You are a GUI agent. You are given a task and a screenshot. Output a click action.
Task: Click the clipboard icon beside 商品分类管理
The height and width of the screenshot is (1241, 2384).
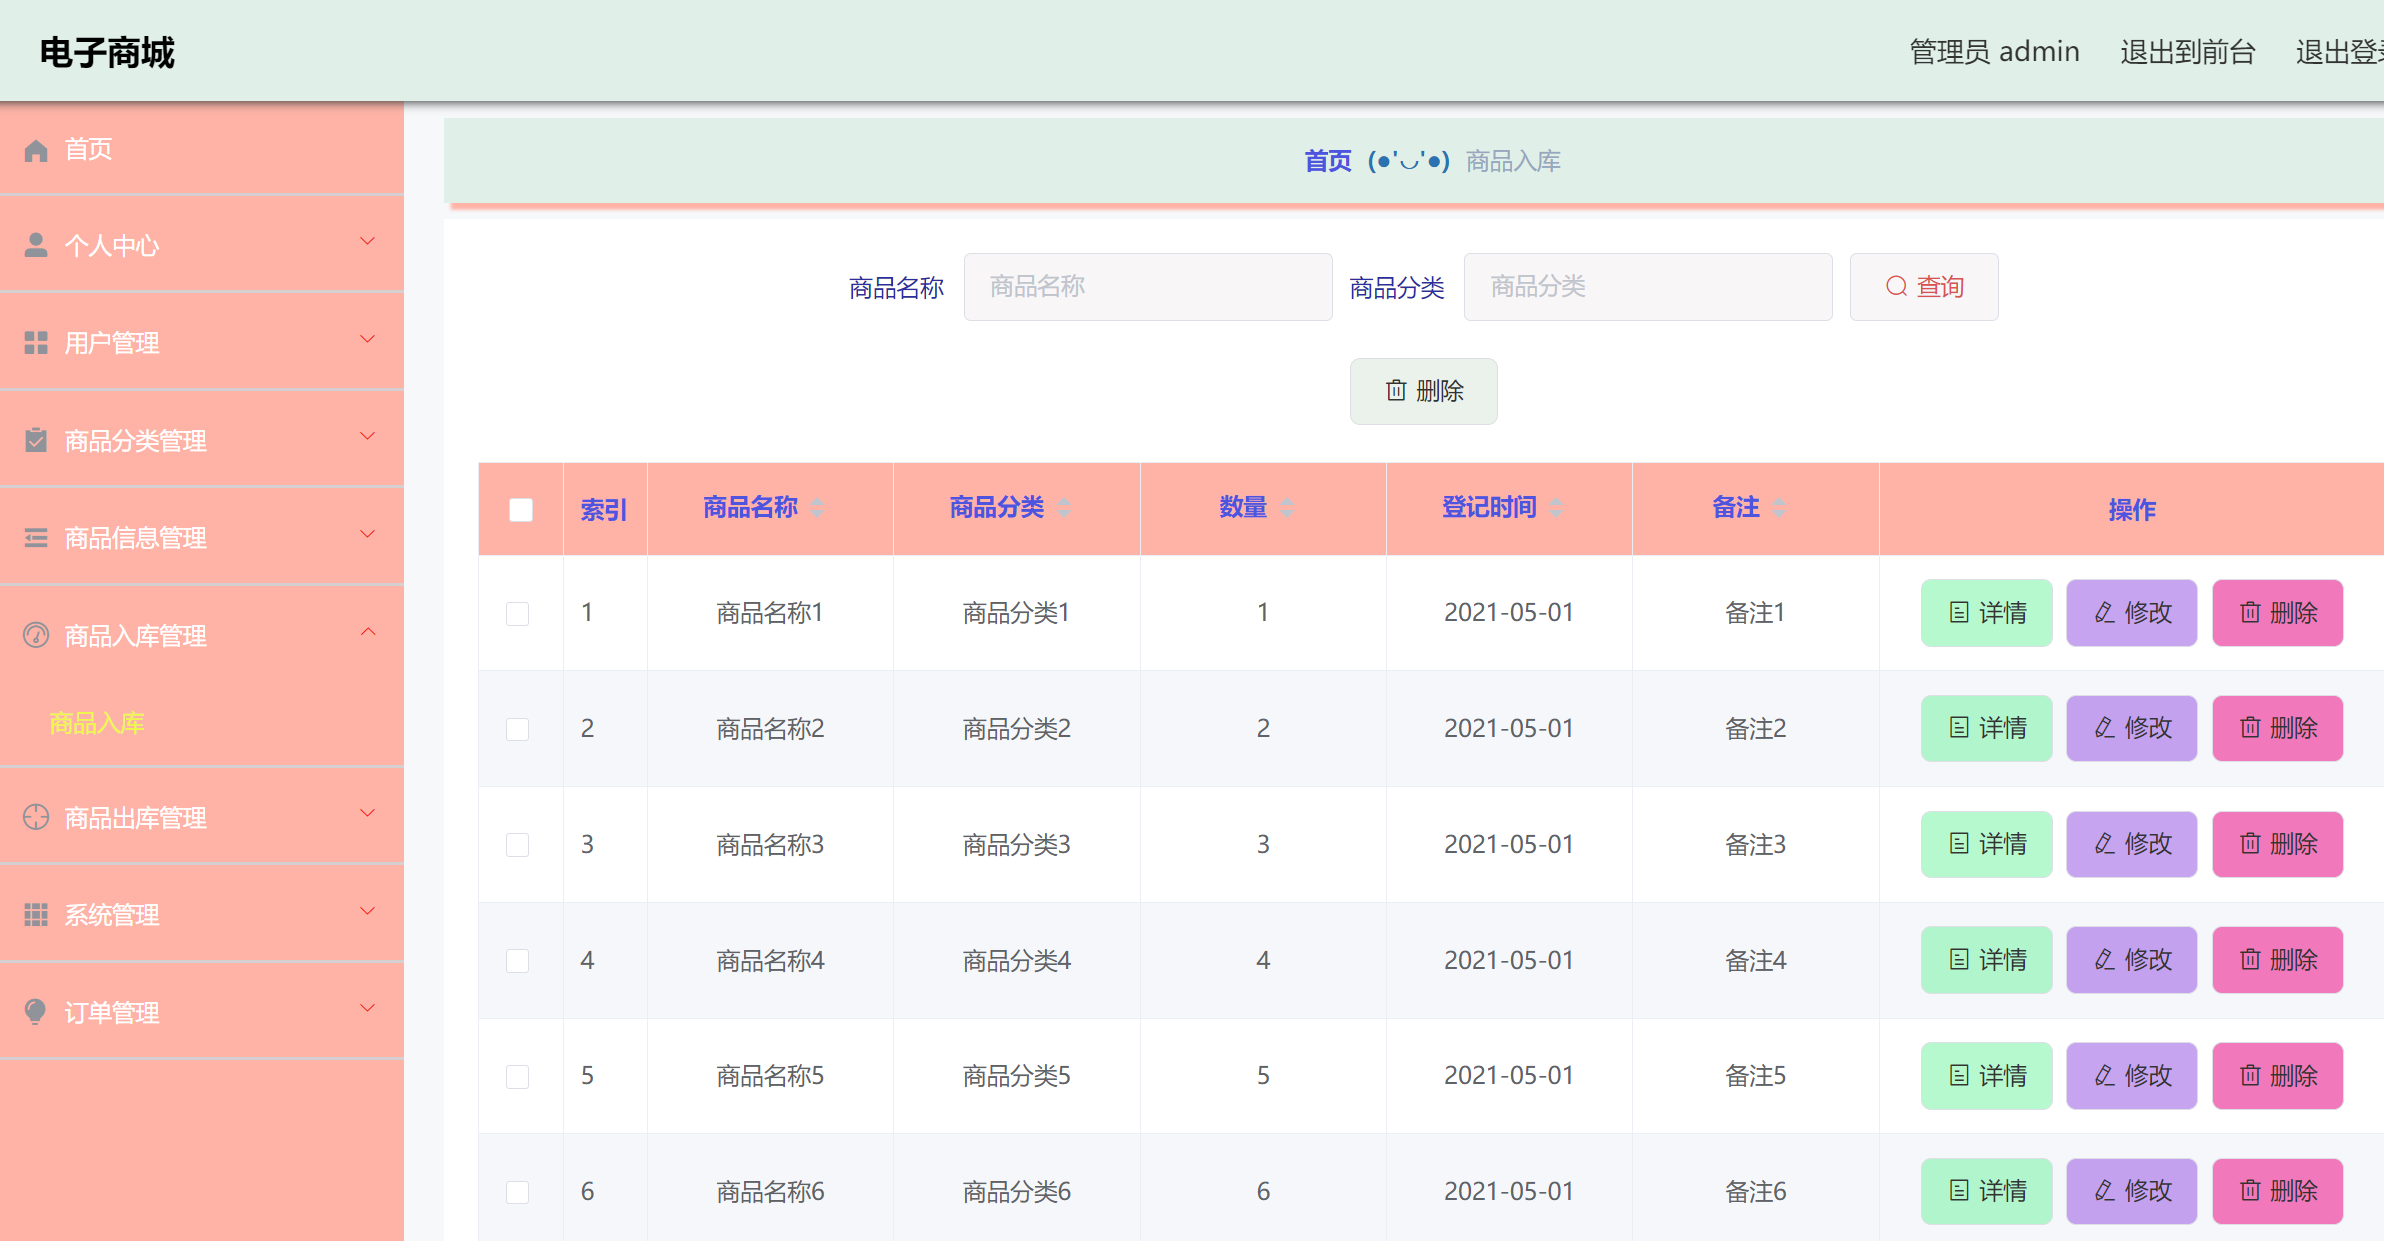36,440
